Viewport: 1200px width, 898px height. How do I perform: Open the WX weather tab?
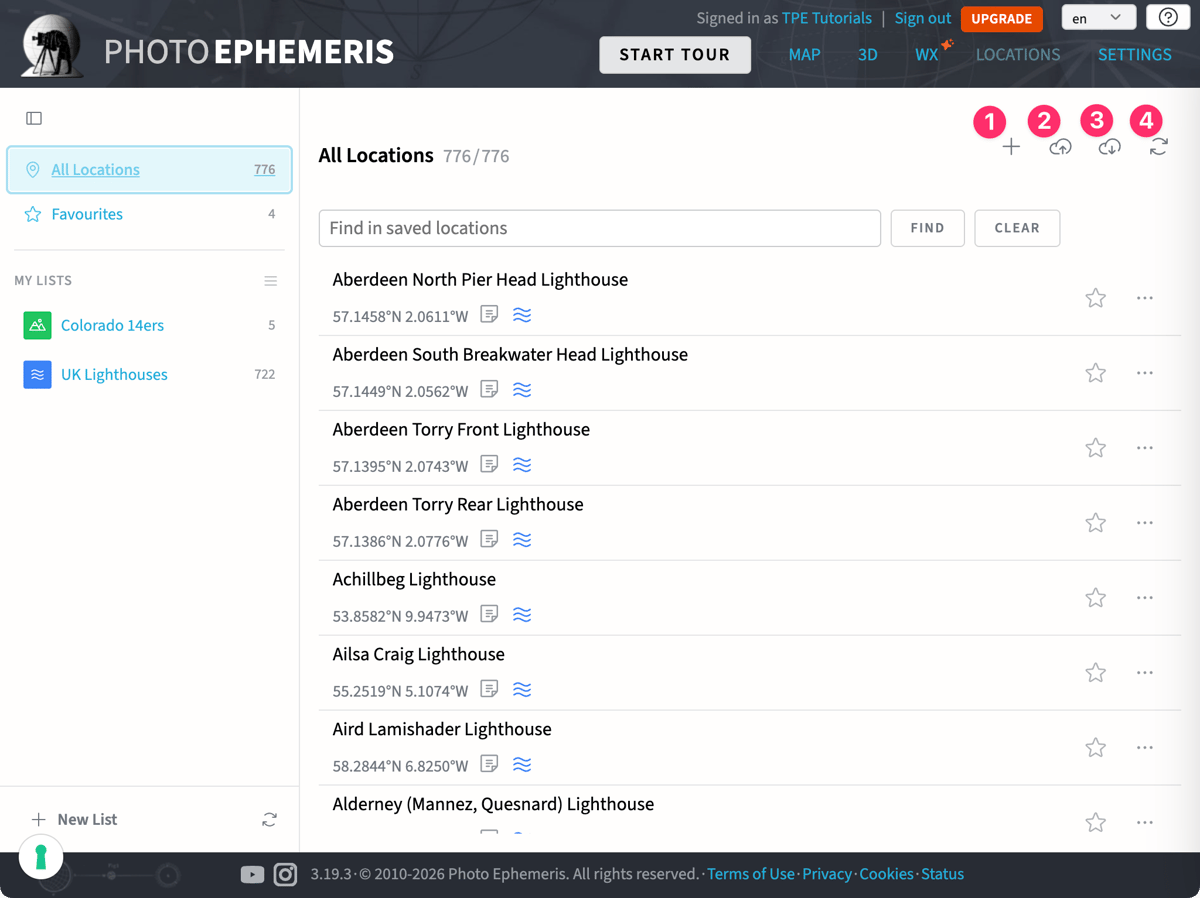(927, 55)
